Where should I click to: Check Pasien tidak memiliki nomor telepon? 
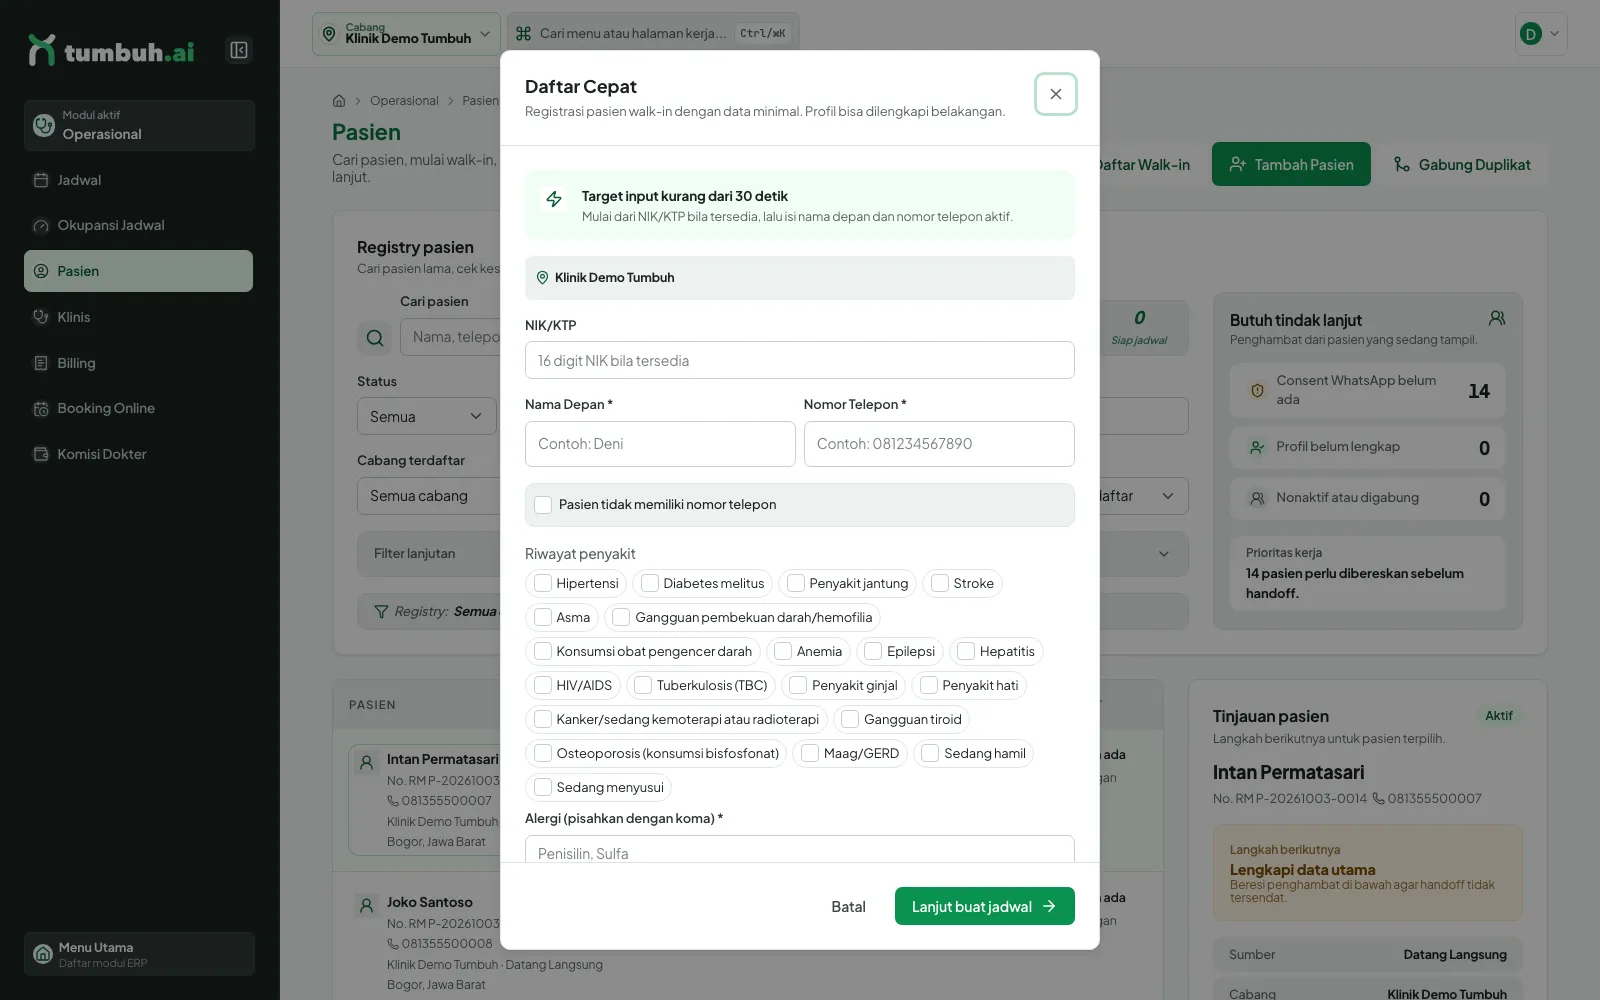[543, 505]
